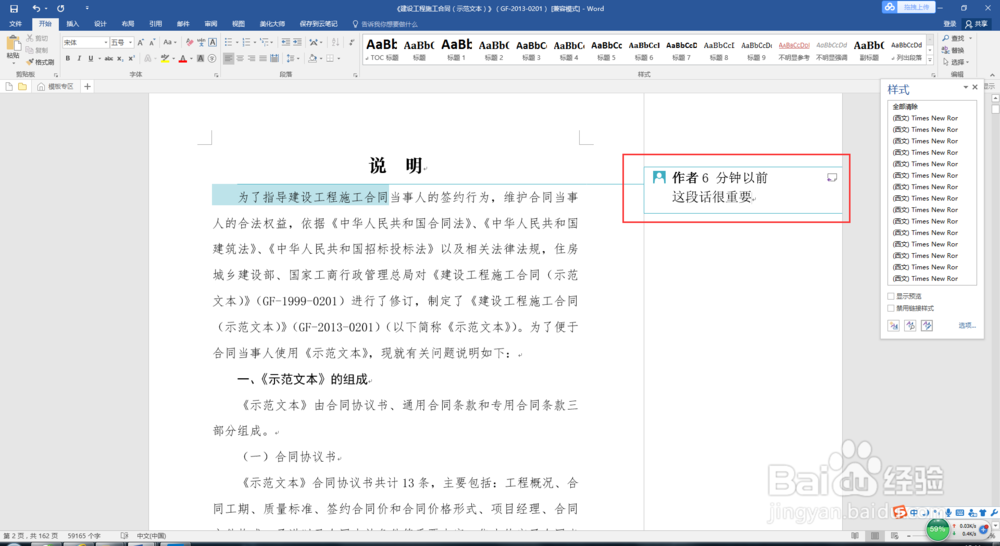Apply the 标题 1 heading style
This screenshot has width=1000, height=546.
point(457,49)
